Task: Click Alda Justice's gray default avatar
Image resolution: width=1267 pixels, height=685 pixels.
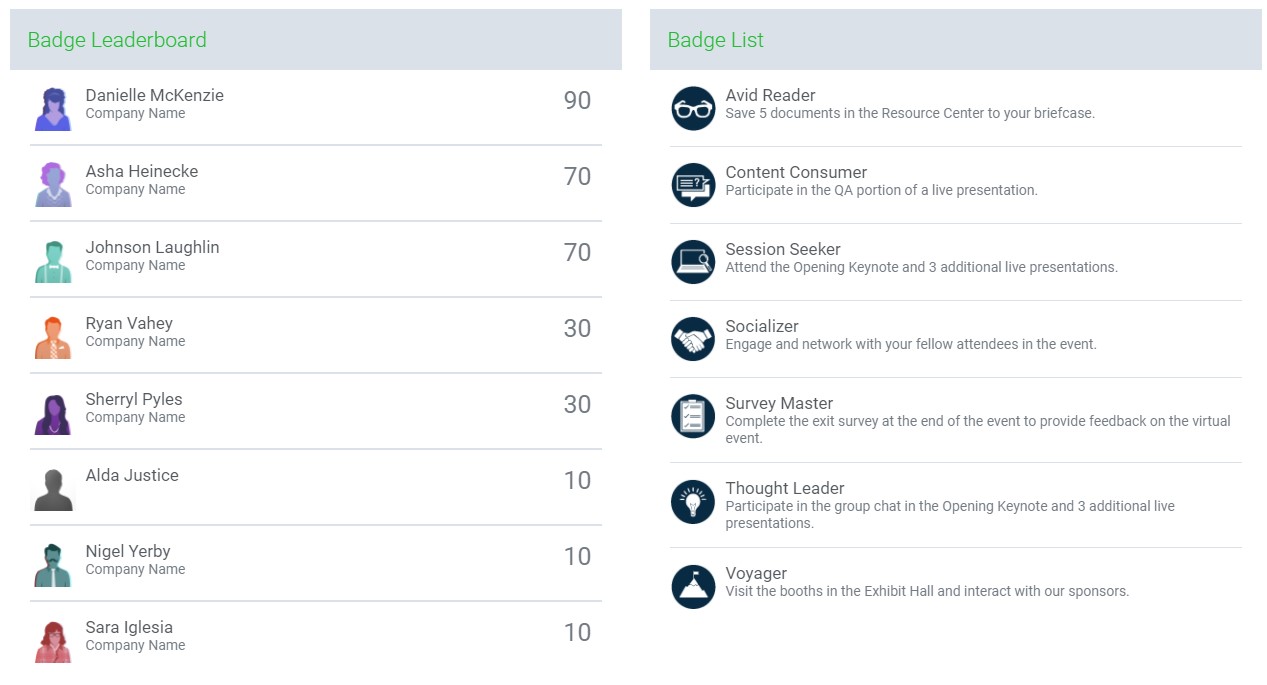Action: [x=53, y=489]
